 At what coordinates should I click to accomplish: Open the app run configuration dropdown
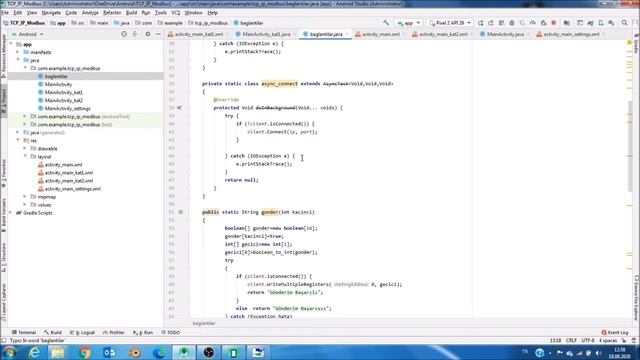click(408, 23)
